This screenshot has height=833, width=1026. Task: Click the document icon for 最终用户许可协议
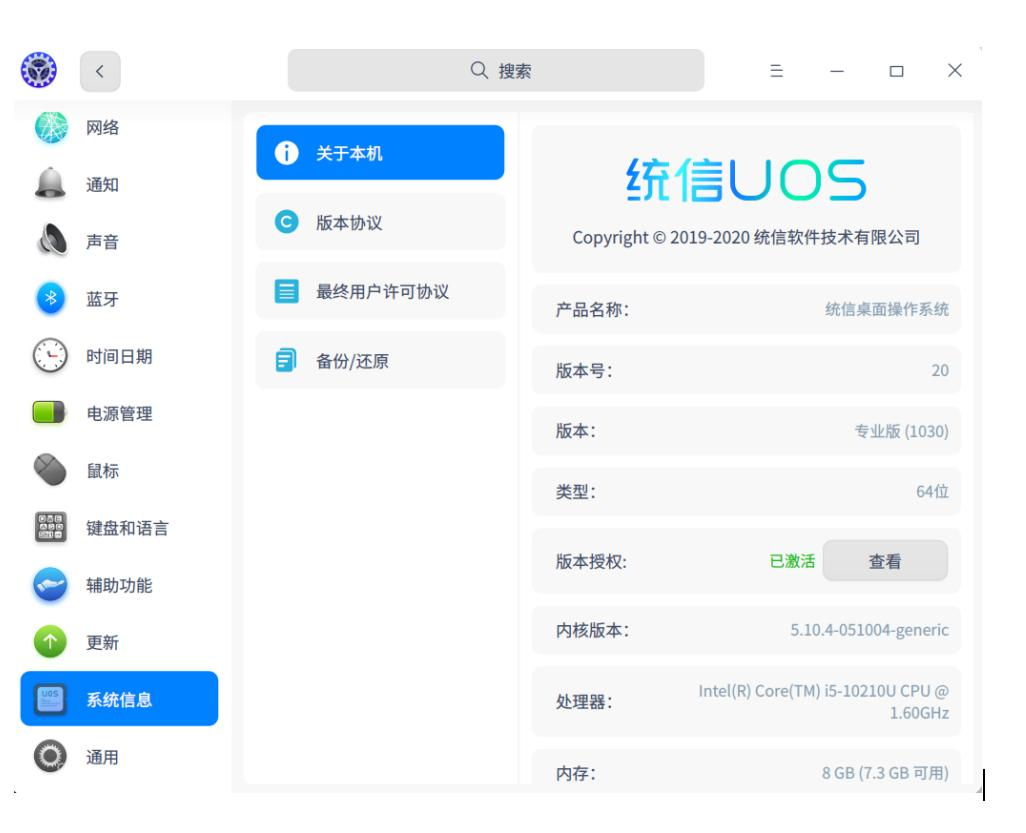click(286, 291)
